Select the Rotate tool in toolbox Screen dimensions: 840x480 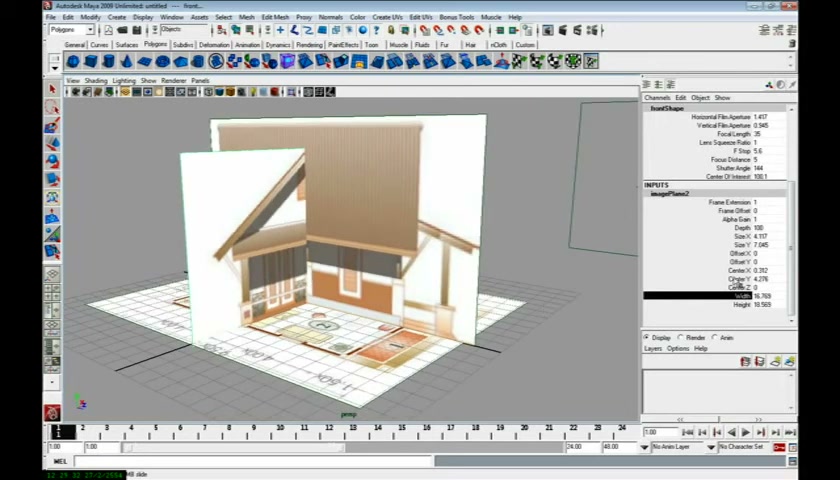tap(52, 161)
